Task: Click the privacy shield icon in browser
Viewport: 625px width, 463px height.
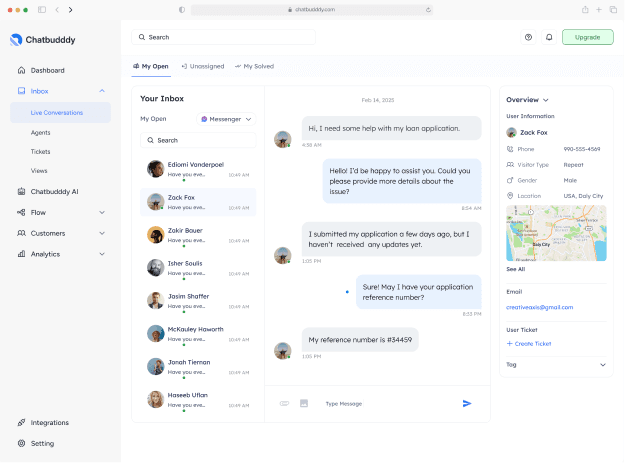Action: (182, 10)
